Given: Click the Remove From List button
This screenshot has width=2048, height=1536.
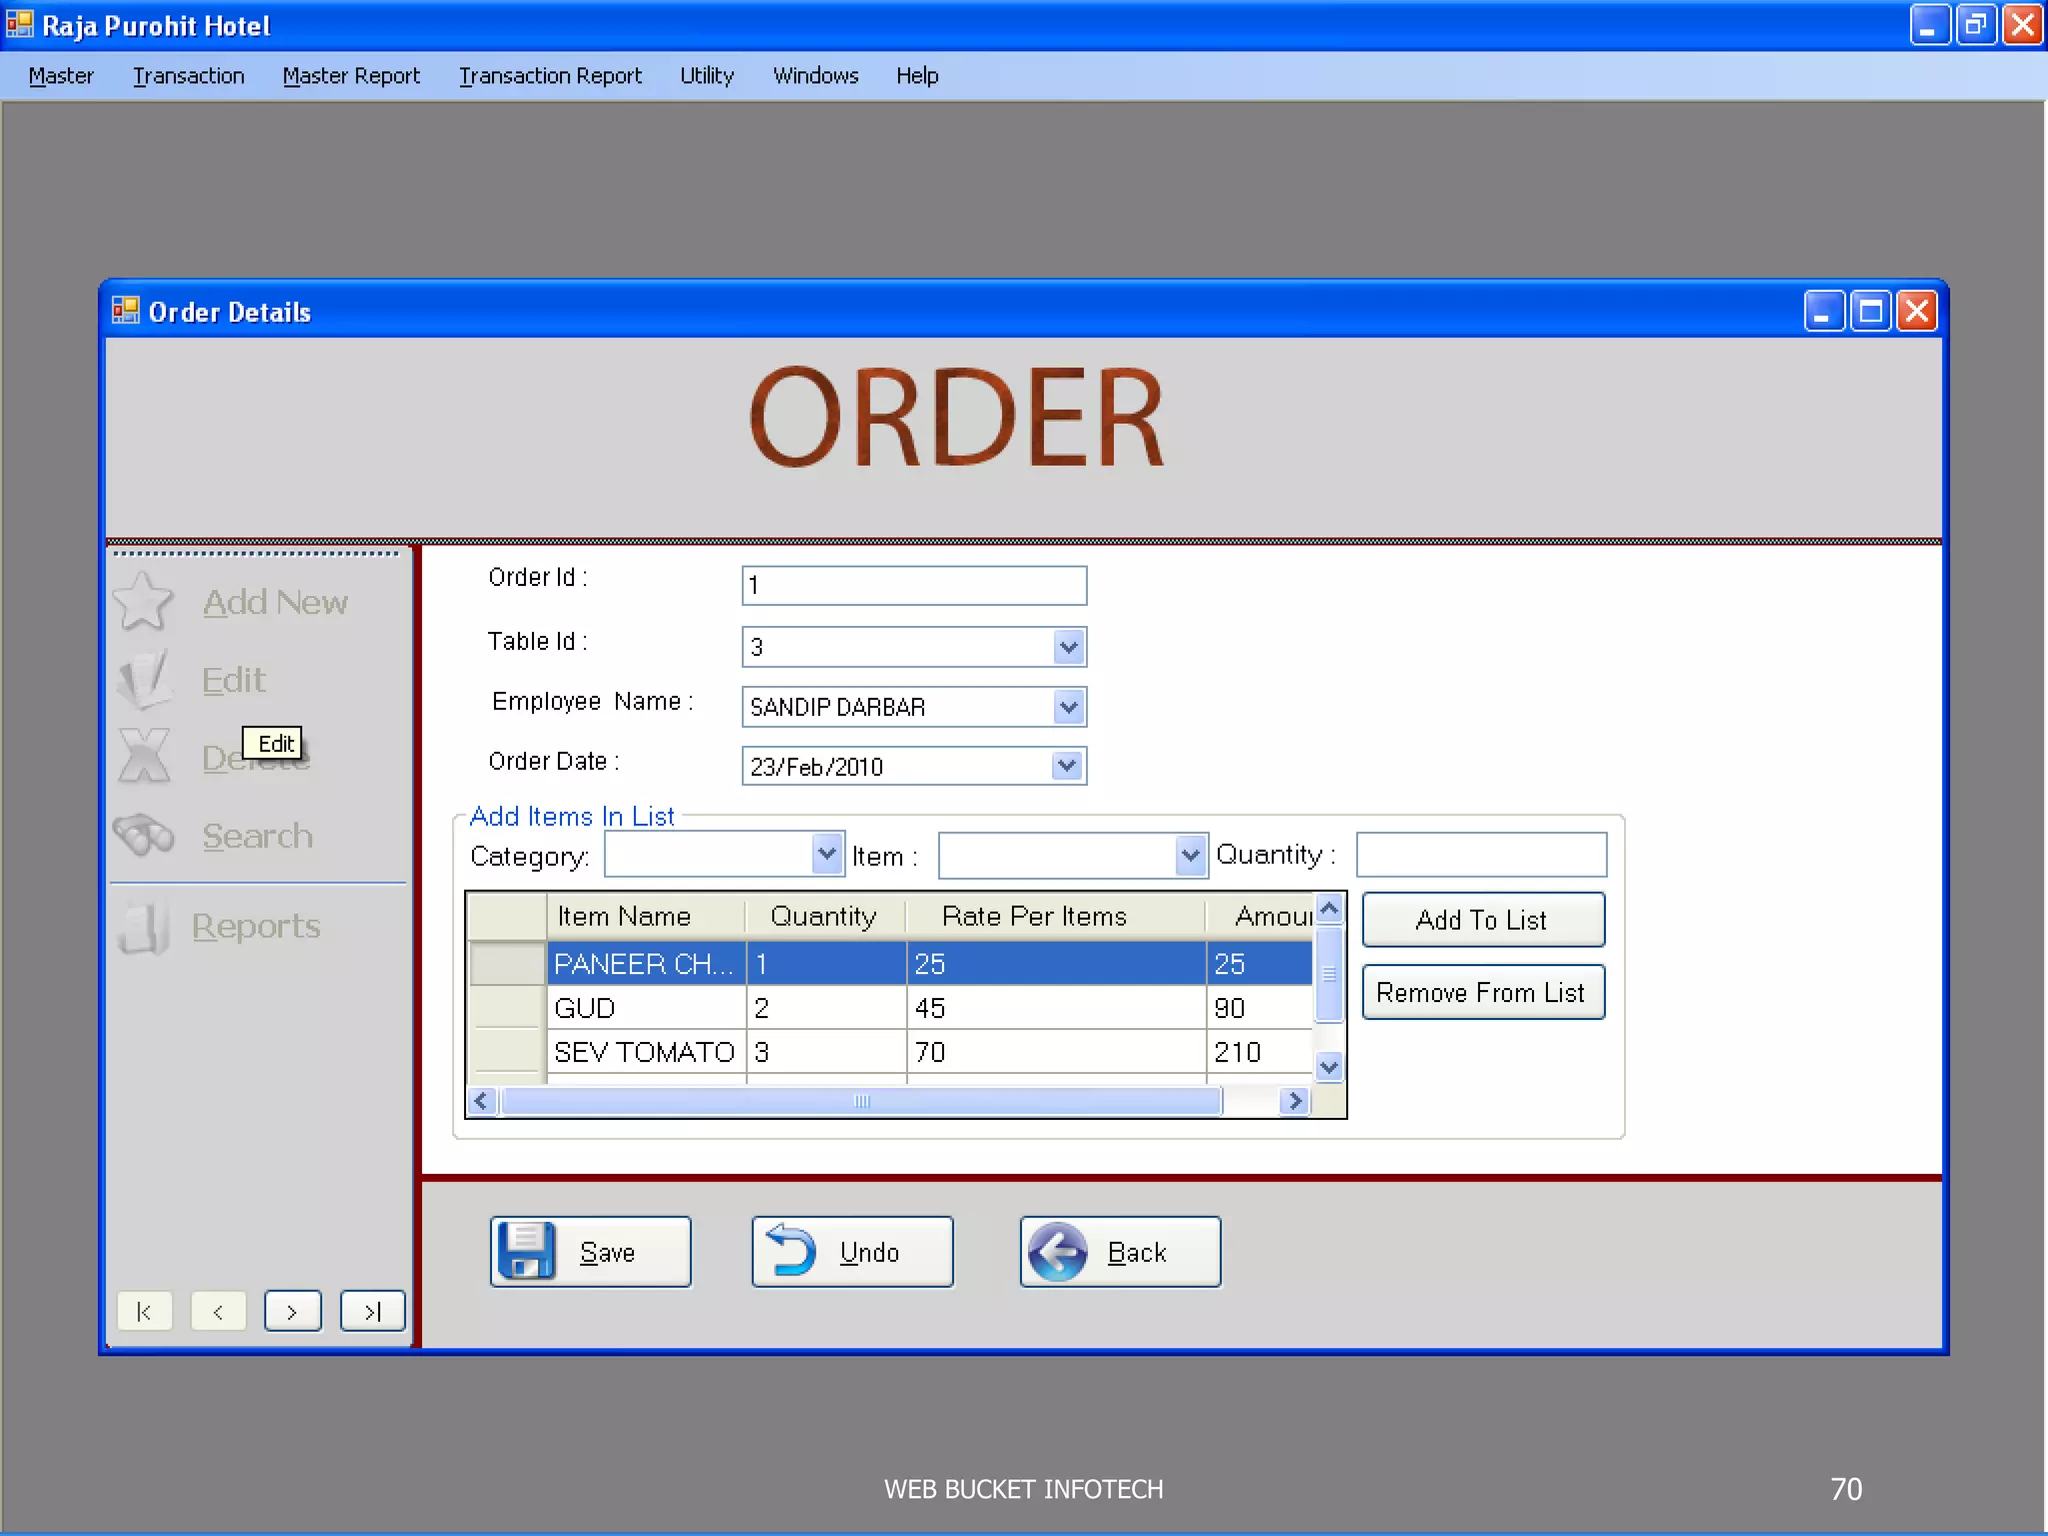Looking at the screenshot, I should (1483, 992).
